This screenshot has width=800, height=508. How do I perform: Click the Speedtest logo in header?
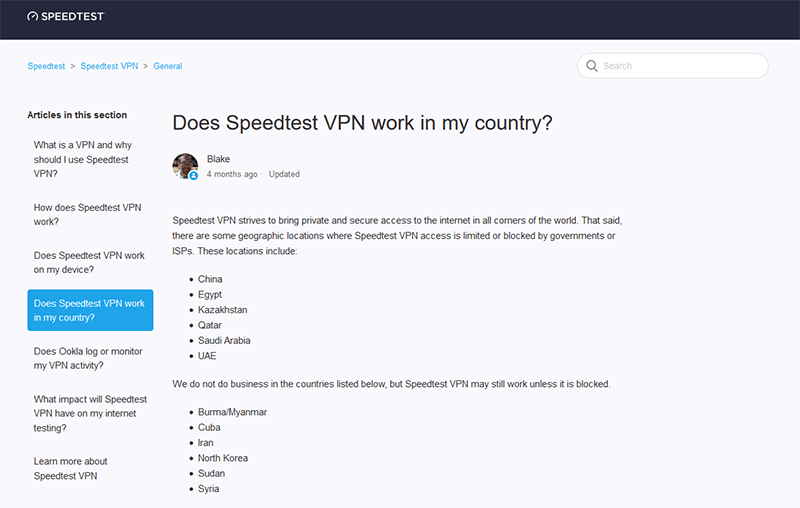click(x=65, y=16)
